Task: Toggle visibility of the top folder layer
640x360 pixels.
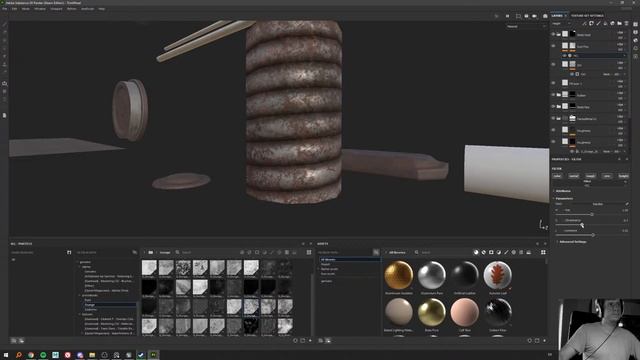Action: (x=553, y=35)
